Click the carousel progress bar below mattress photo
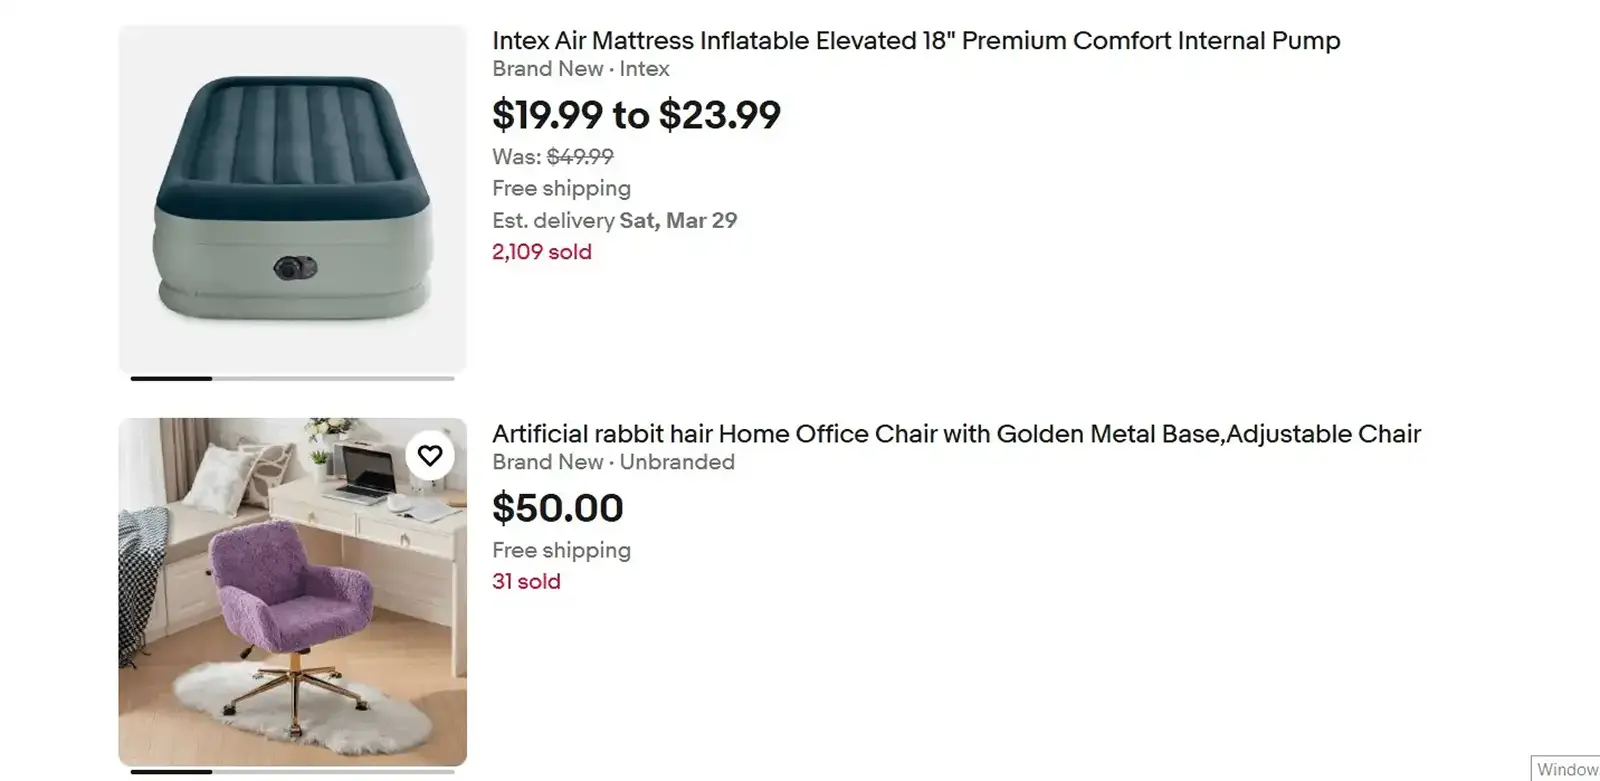 291,379
